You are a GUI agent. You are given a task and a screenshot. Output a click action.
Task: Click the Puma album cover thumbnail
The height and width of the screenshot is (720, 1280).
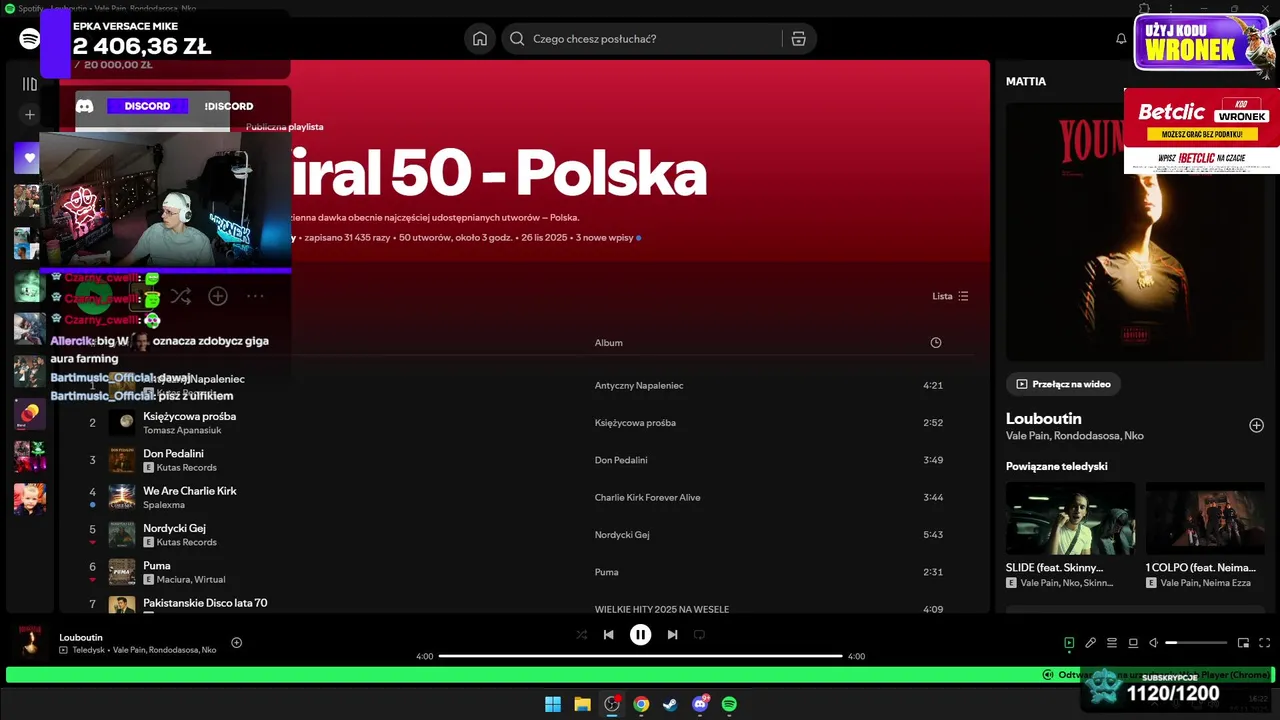pyautogui.click(x=122, y=572)
